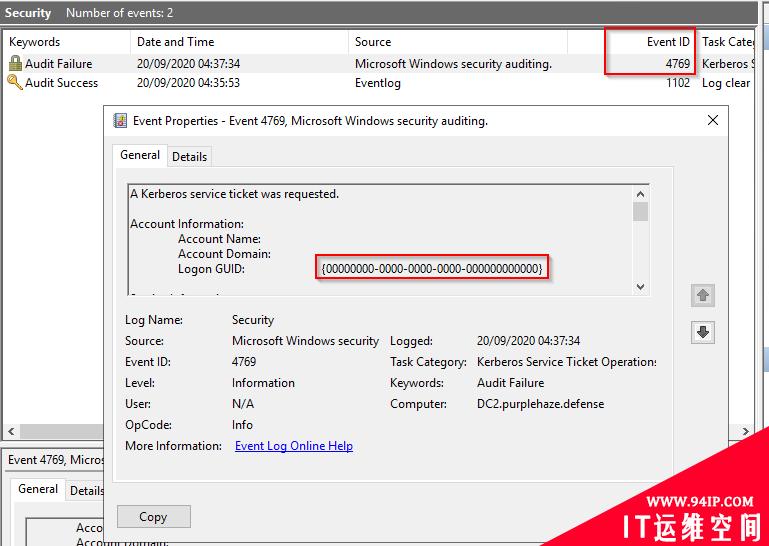Select the Audit Success event row
Viewport: 769px width, 546px height.
[379, 82]
